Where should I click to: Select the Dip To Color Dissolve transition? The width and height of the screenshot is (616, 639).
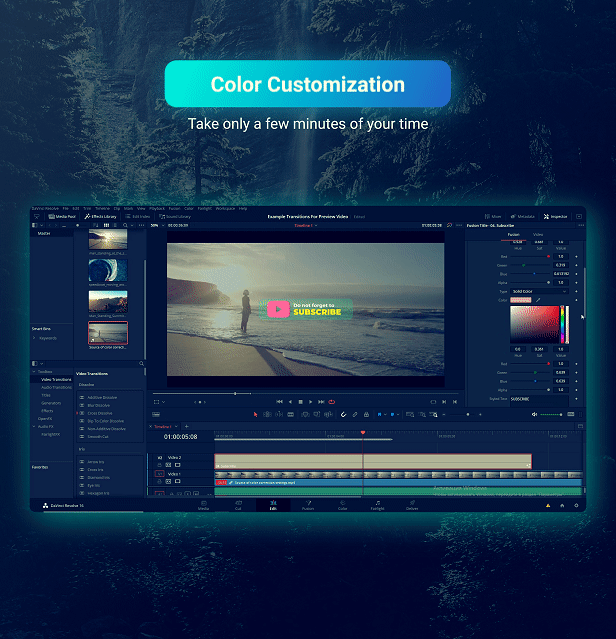[106, 421]
